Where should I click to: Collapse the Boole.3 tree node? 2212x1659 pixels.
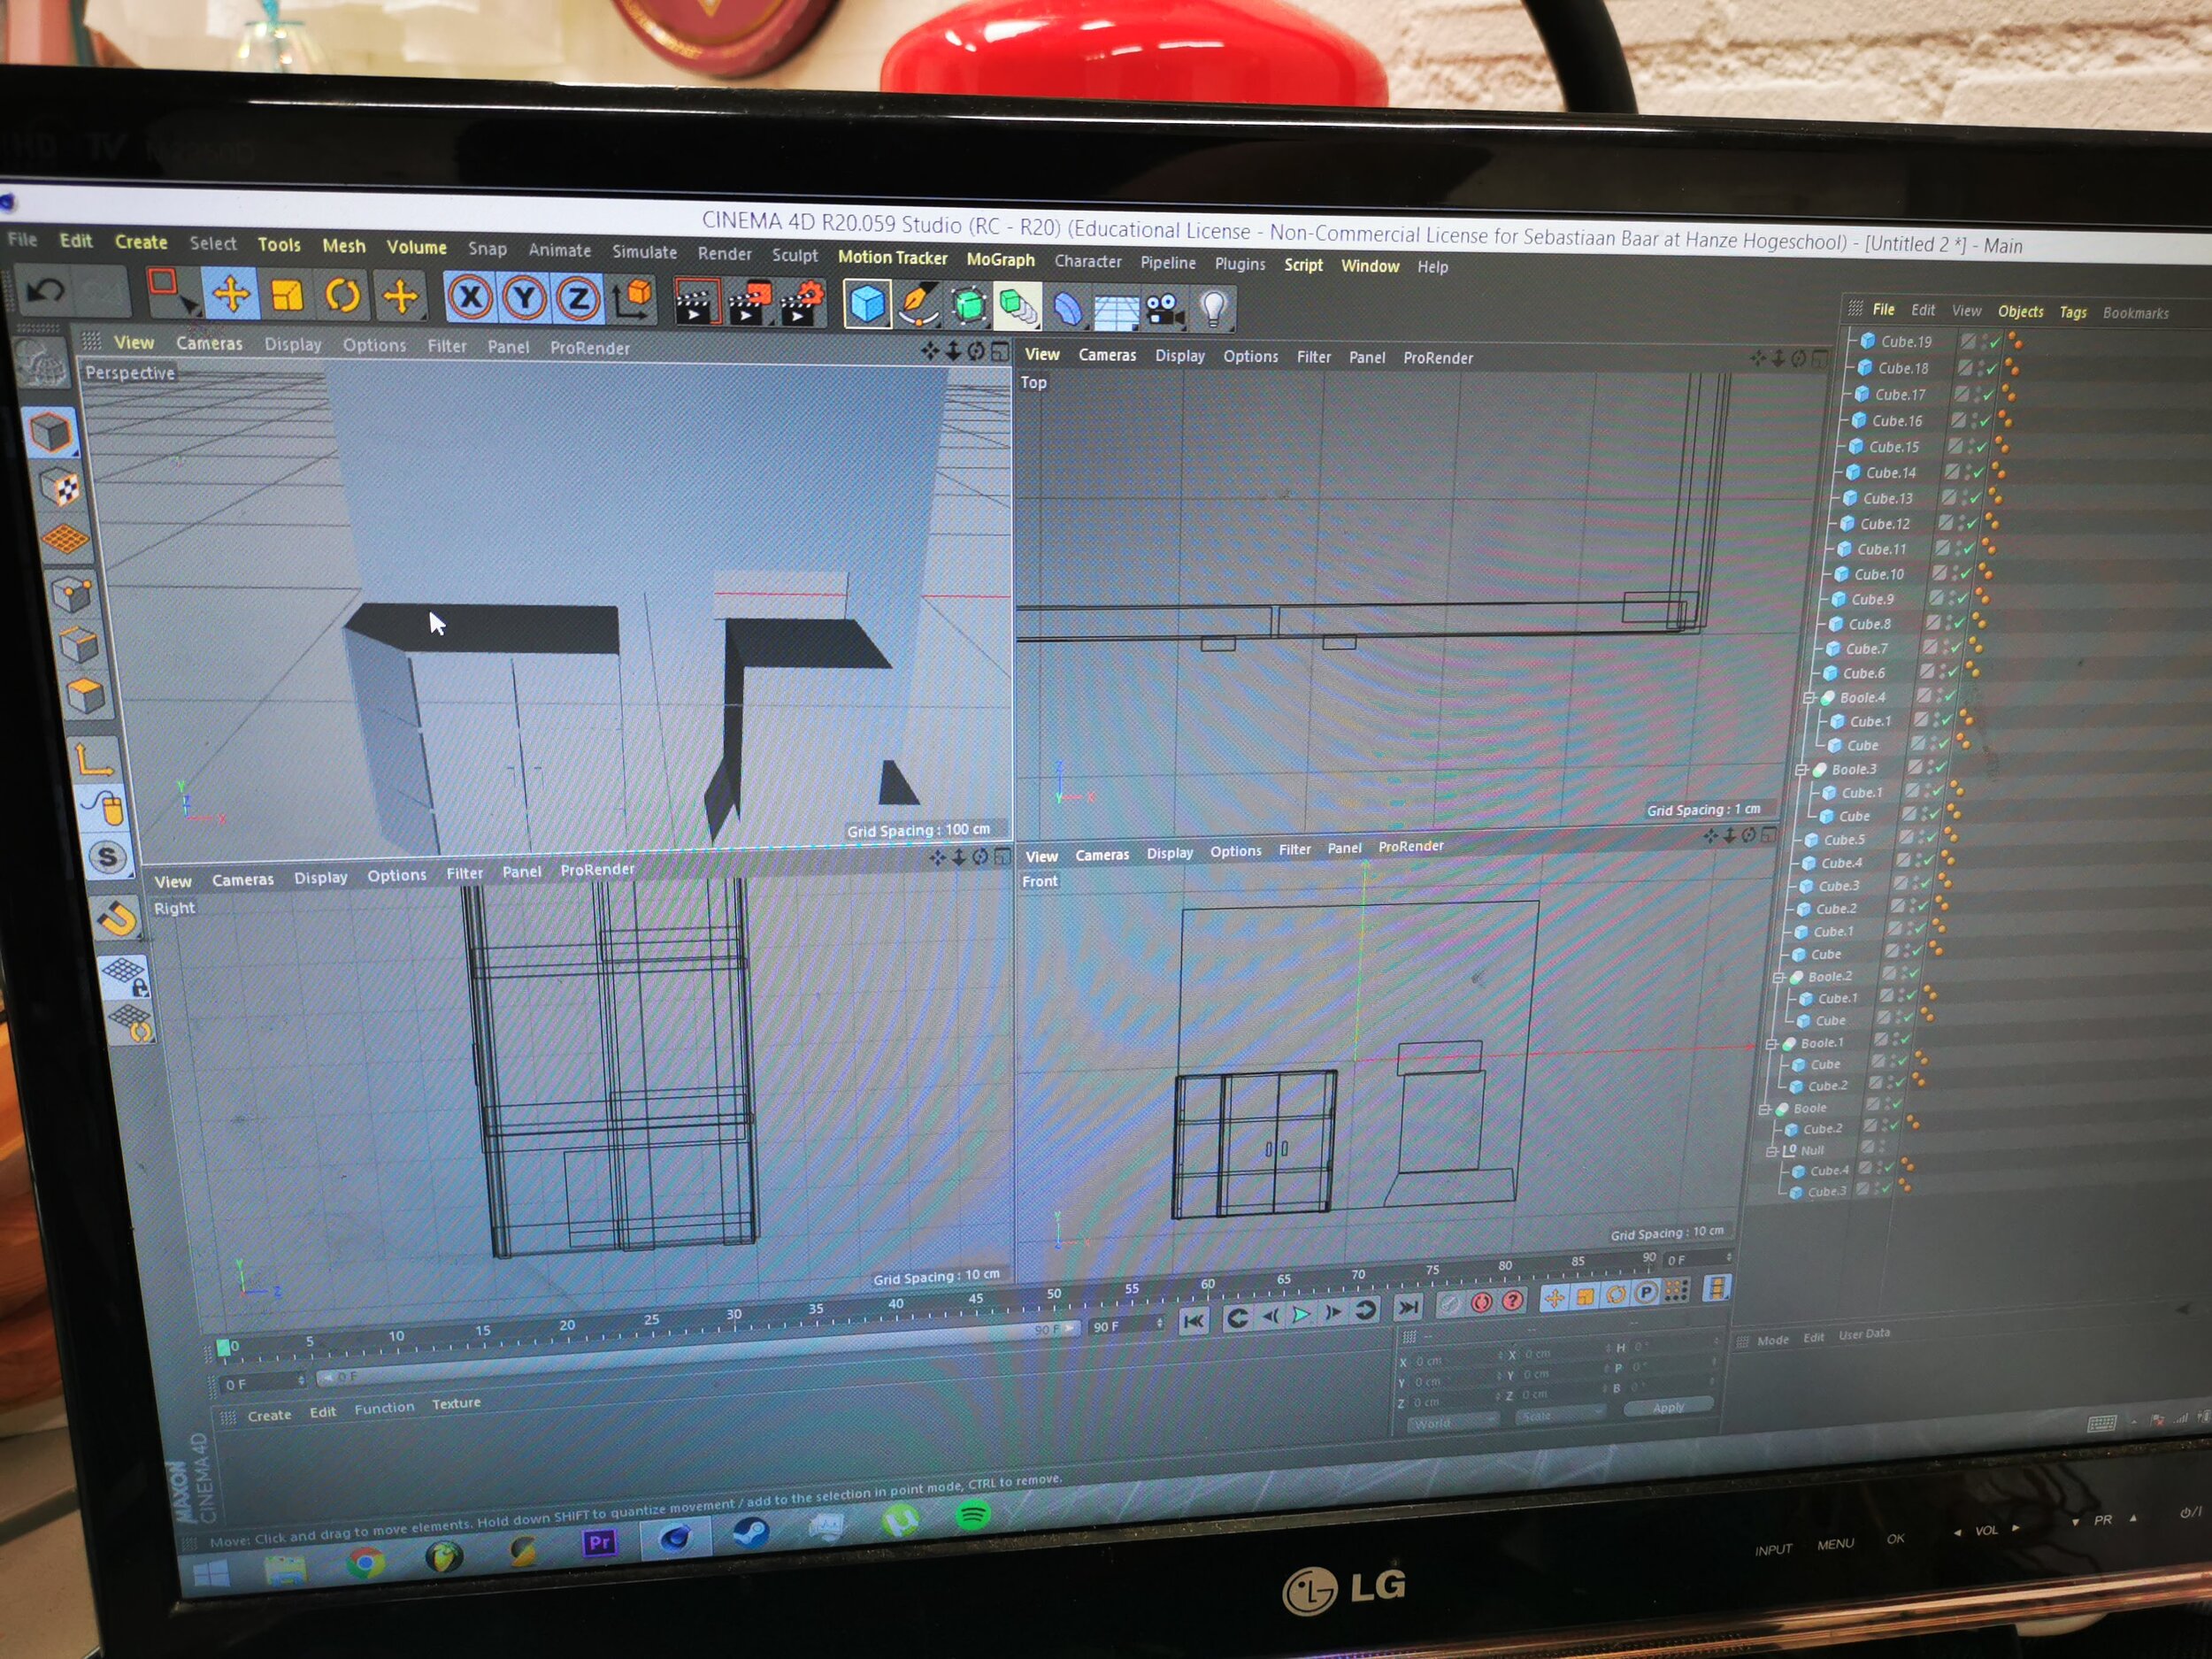[x=1801, y=770]
